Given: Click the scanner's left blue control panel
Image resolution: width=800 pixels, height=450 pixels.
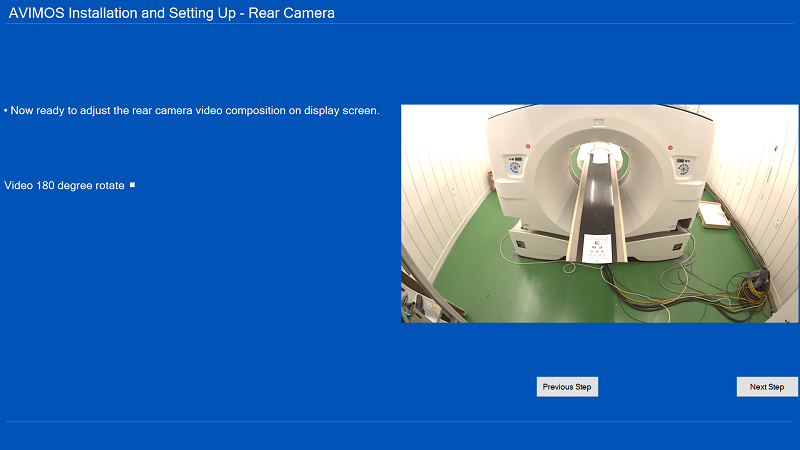Looking at the screenshot, I should (514, 167).
